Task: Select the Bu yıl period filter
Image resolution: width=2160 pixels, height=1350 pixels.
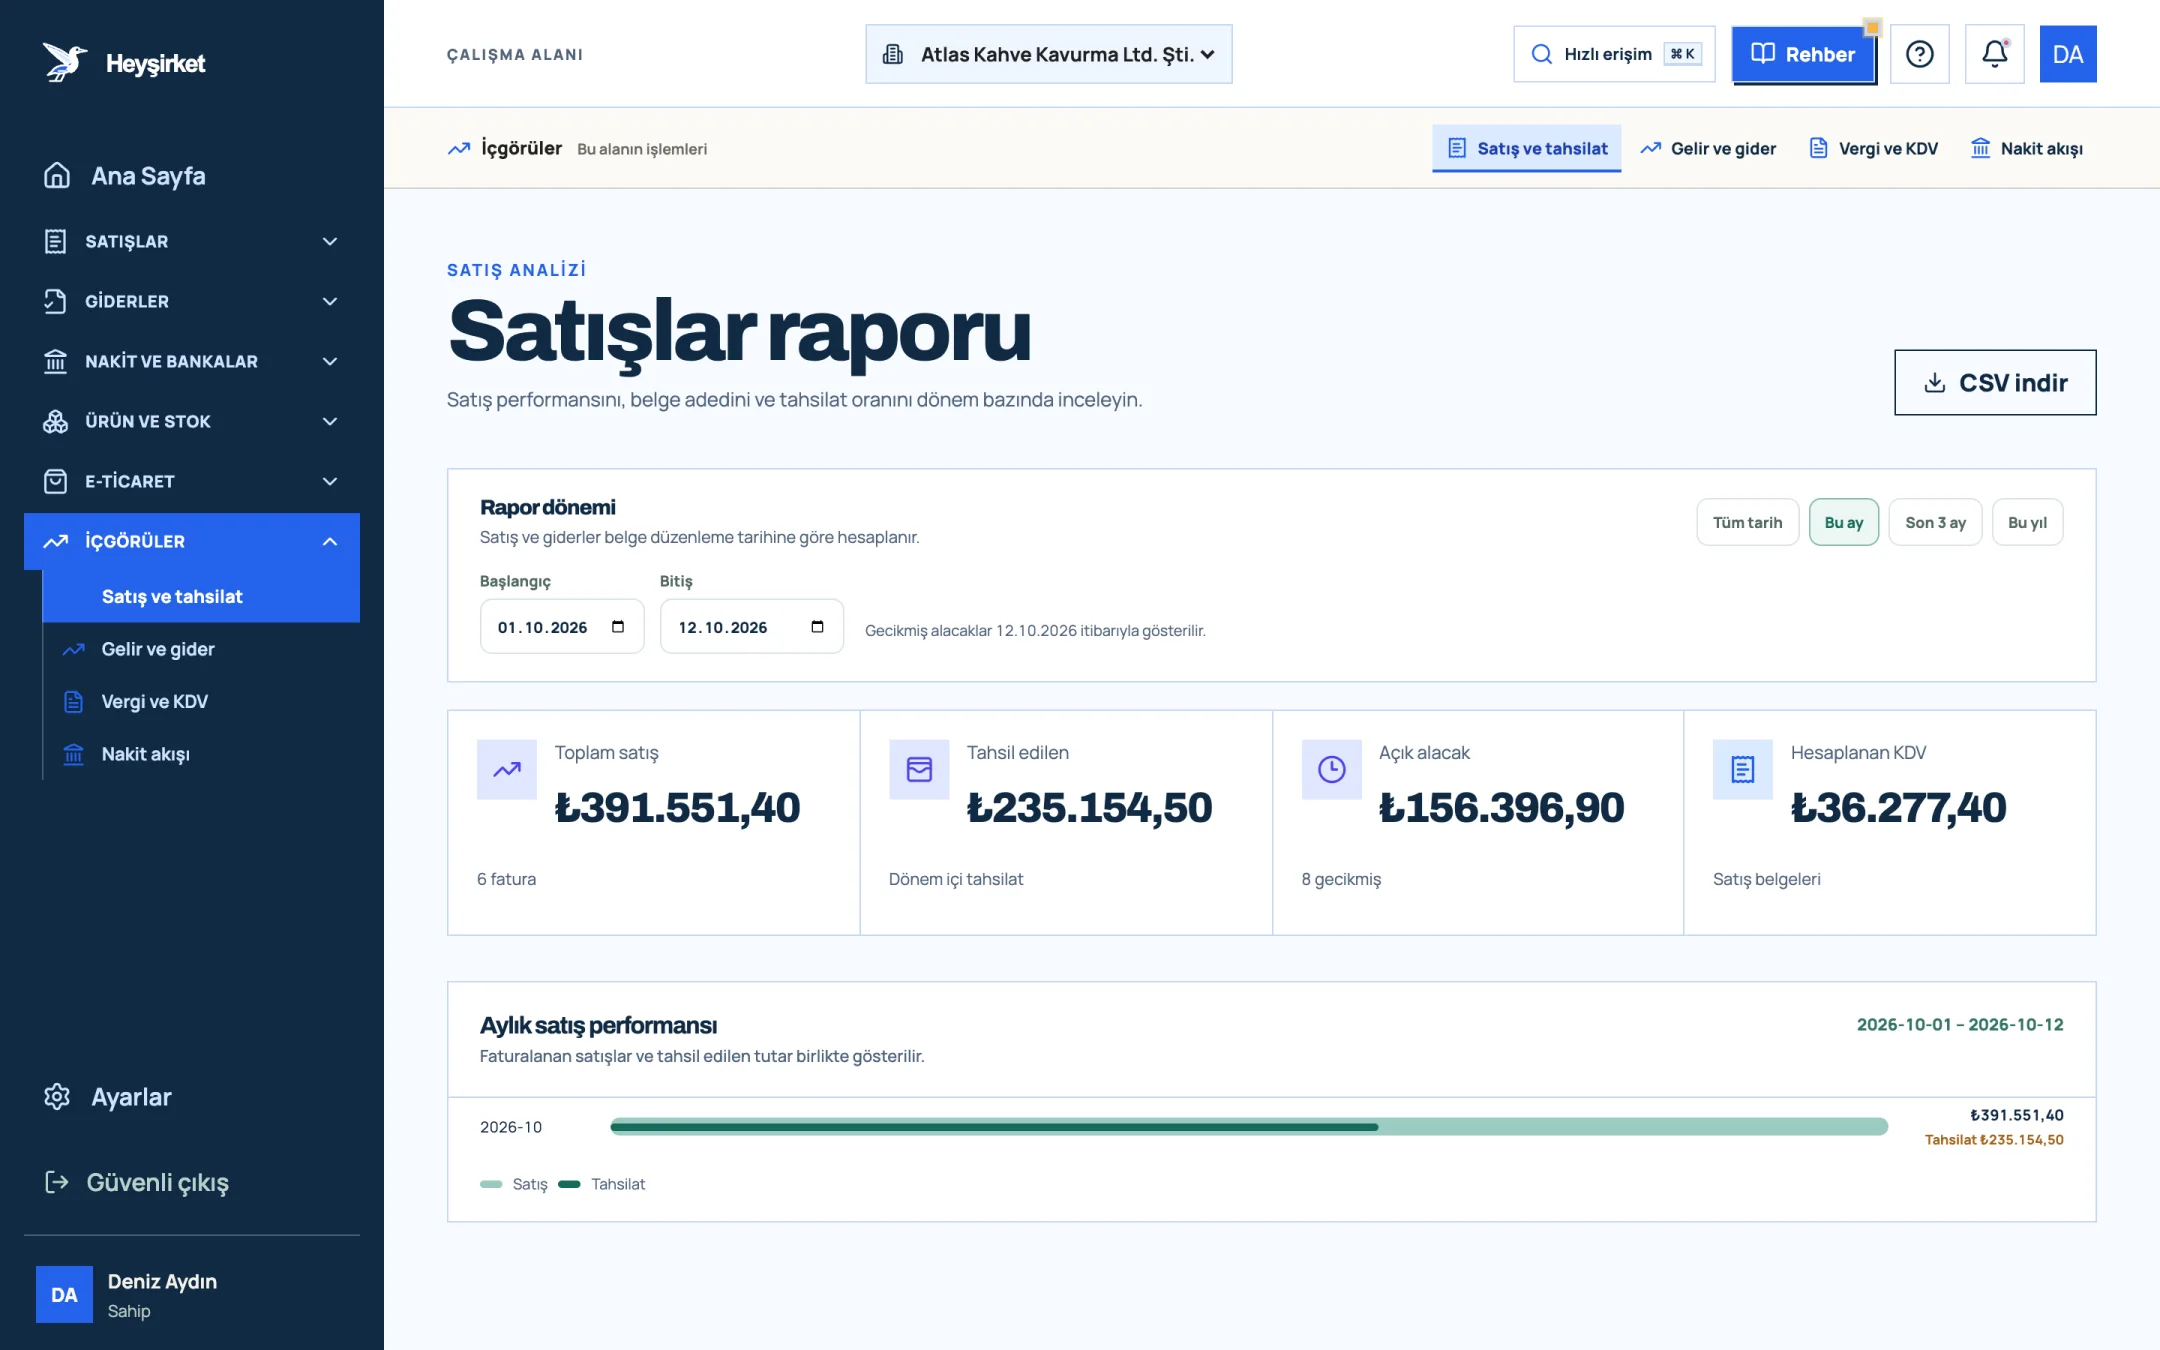Action: 2027,522
